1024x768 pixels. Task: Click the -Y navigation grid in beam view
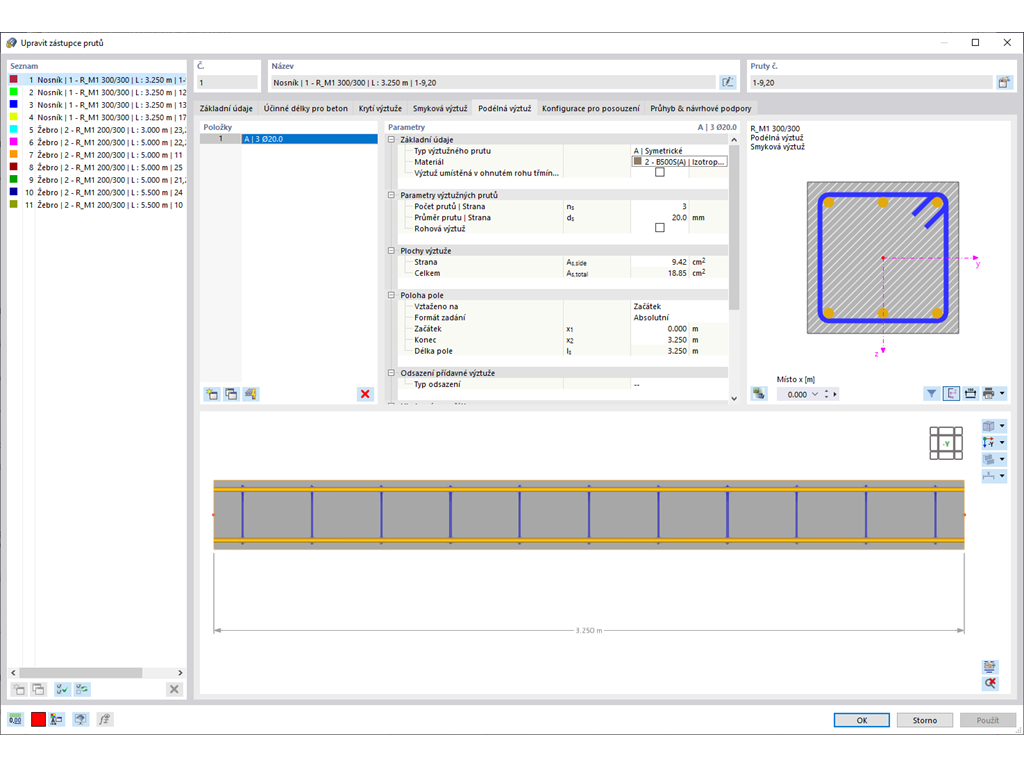coord(946,443)
